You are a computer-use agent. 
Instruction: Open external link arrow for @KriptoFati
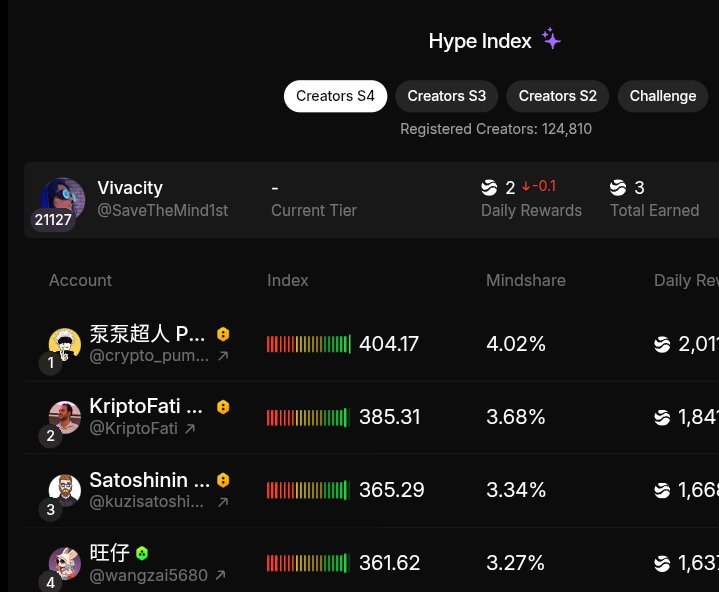(190, 429)
